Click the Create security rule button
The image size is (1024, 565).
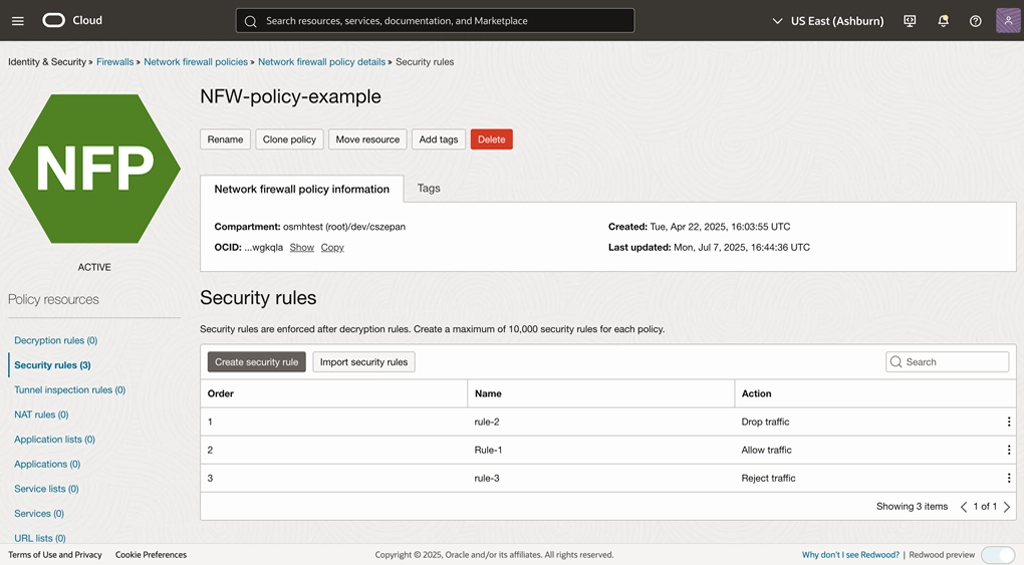click(x=256, y=362)
